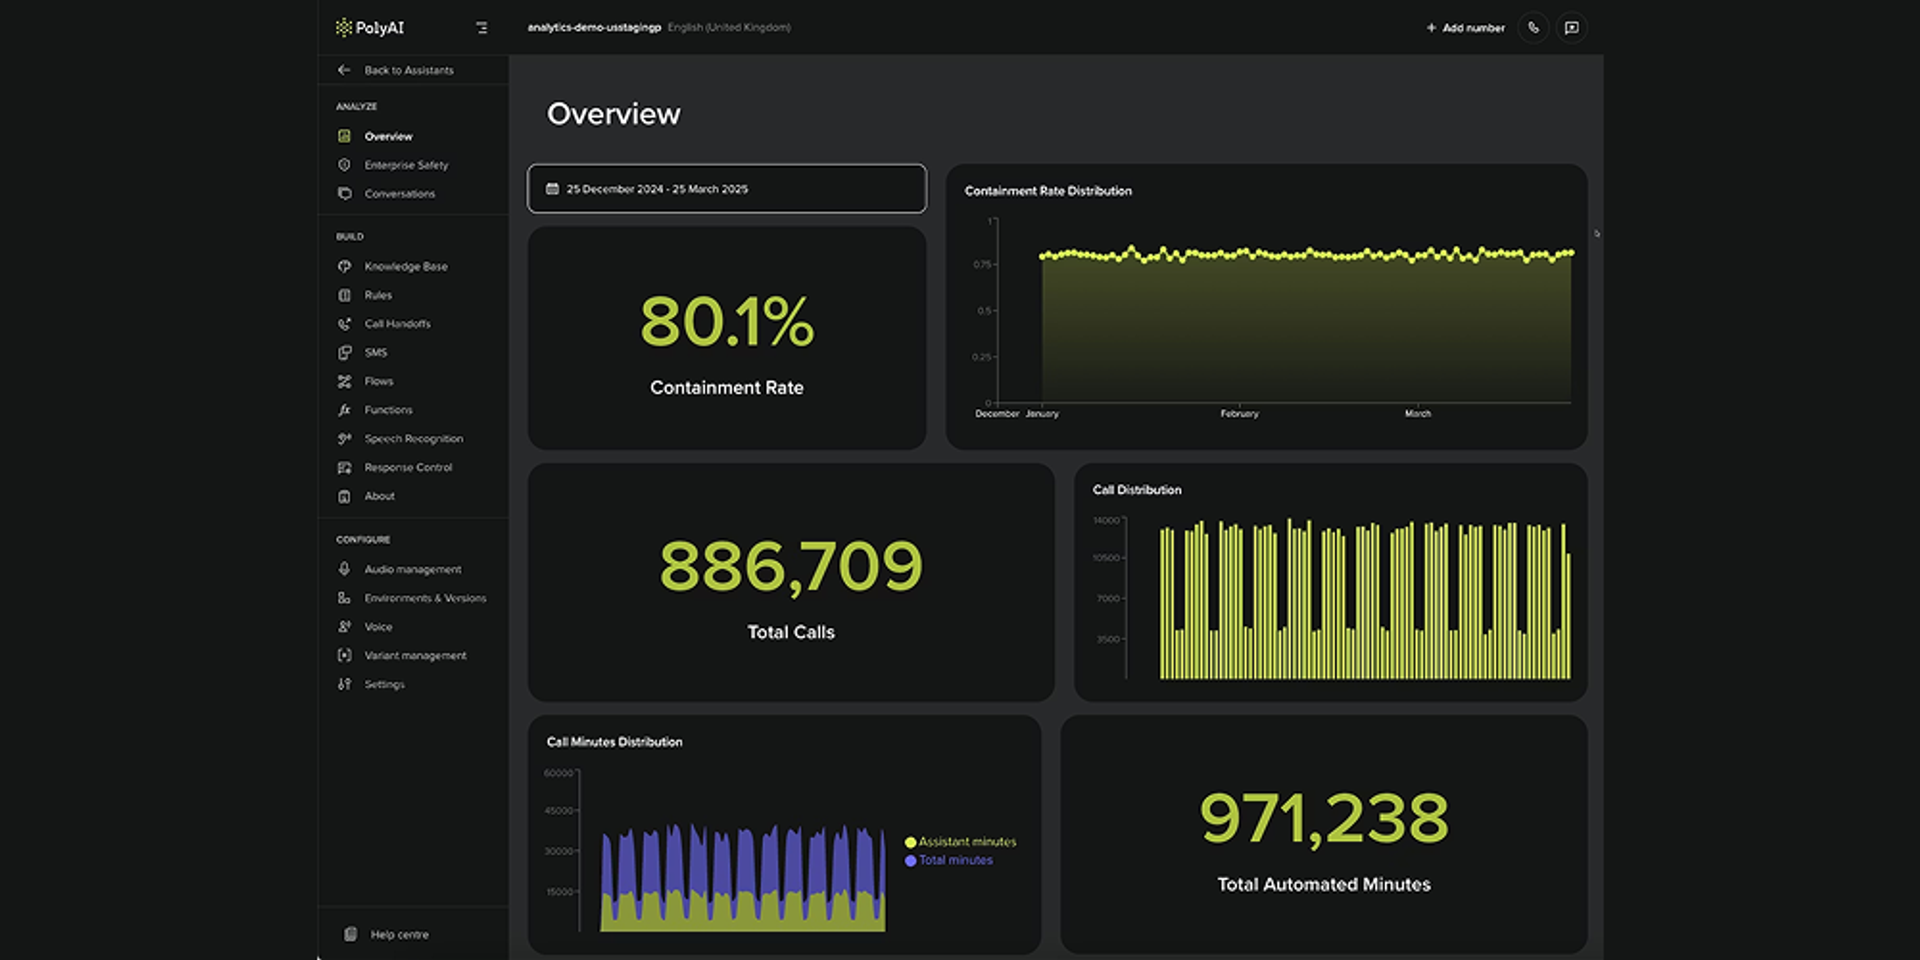Open Conversations in the Analyze section

(x=399, y=194)
